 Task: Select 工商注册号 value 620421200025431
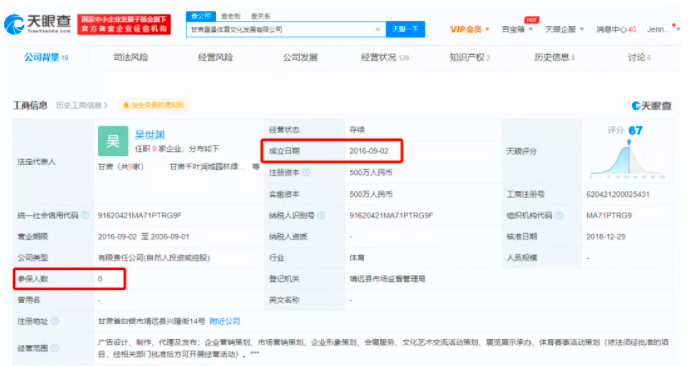618,194
